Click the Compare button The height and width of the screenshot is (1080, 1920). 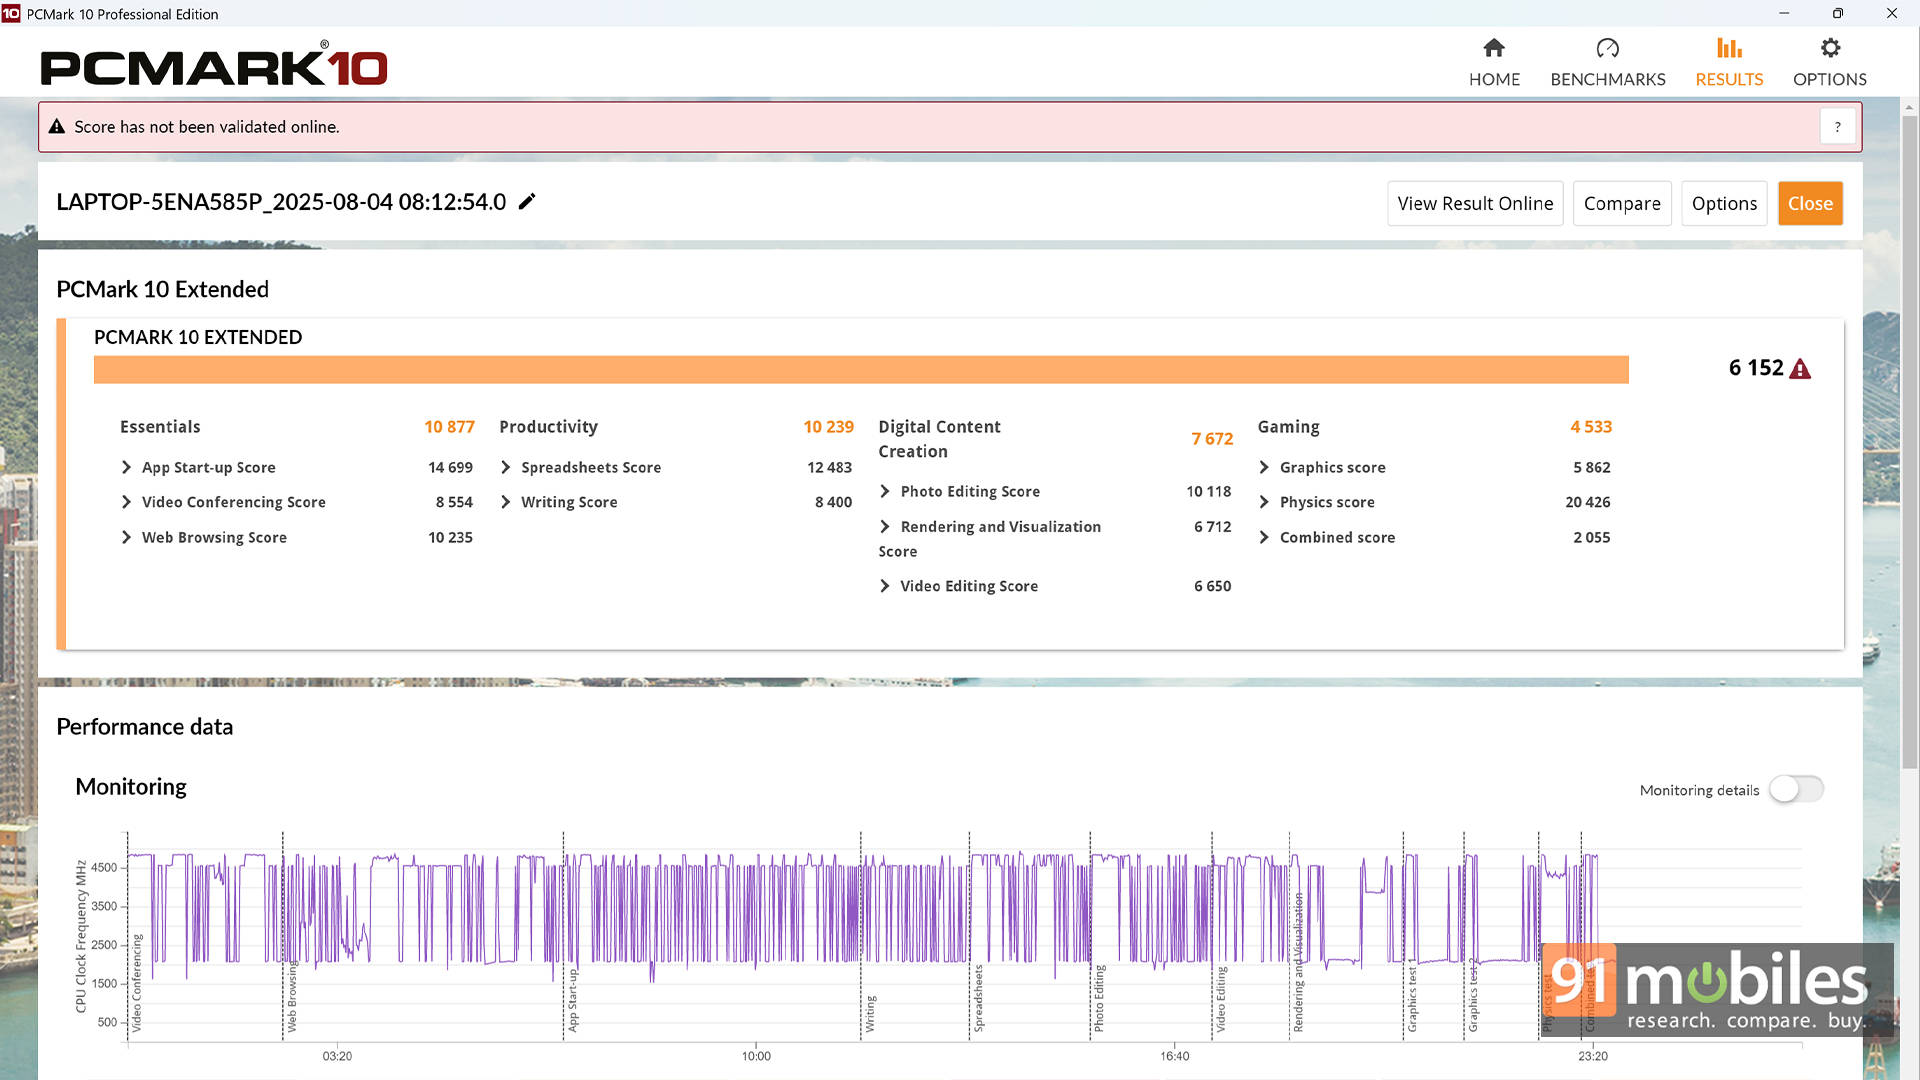[x=1621, y=203]
